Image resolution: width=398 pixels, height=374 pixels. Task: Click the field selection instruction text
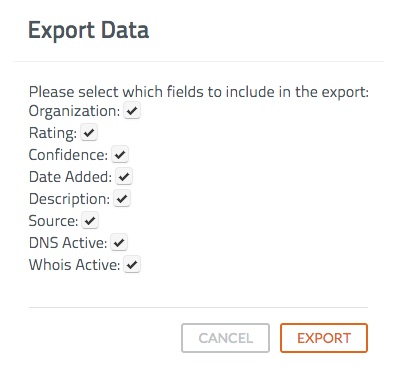199,92
